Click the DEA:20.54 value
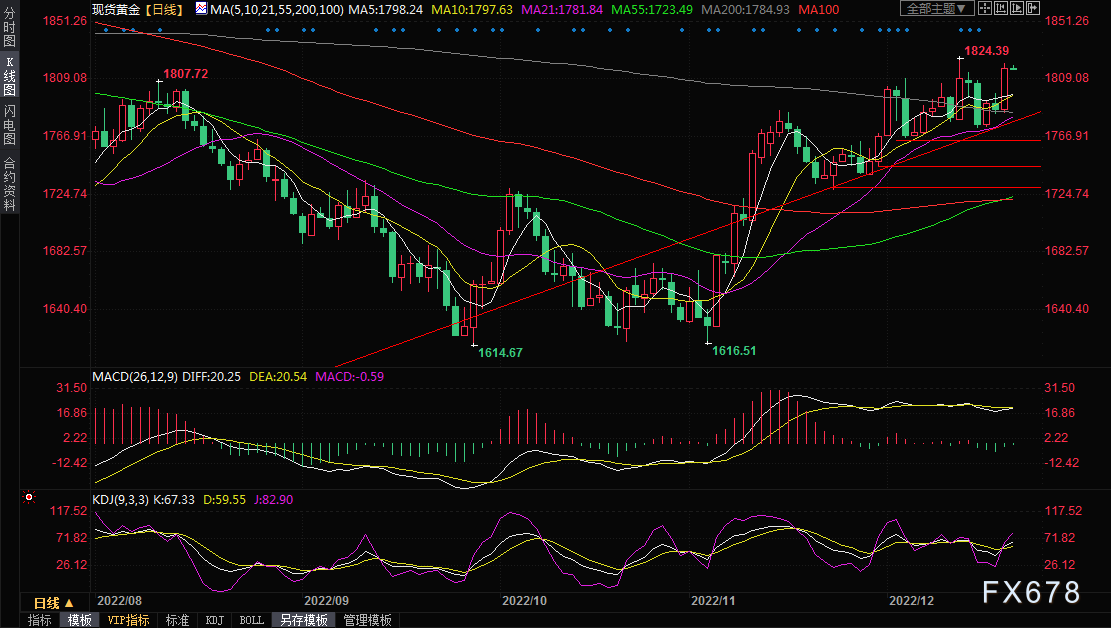Screen dimensions: 1111x628 pos(278,376)
